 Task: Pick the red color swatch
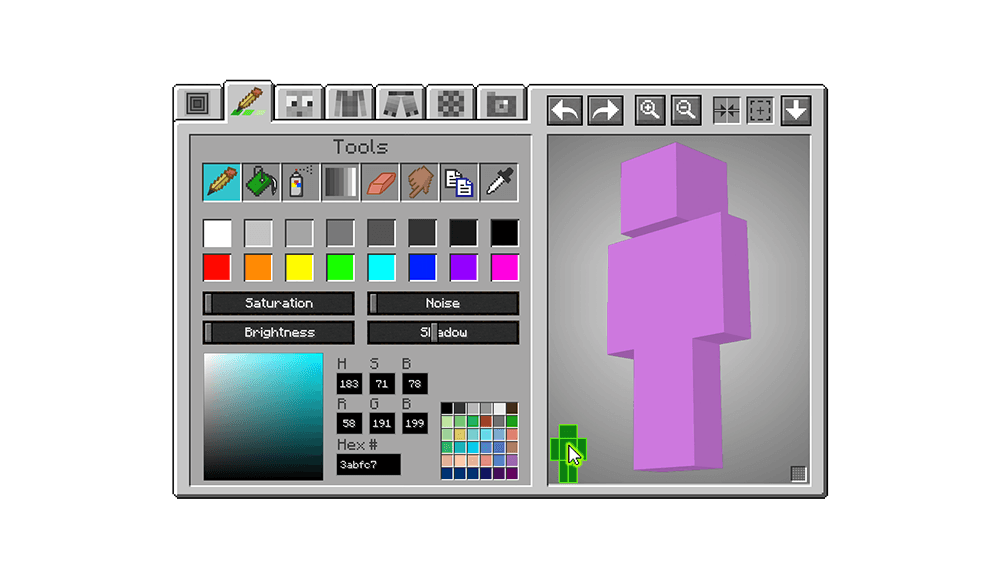[217, 268]
